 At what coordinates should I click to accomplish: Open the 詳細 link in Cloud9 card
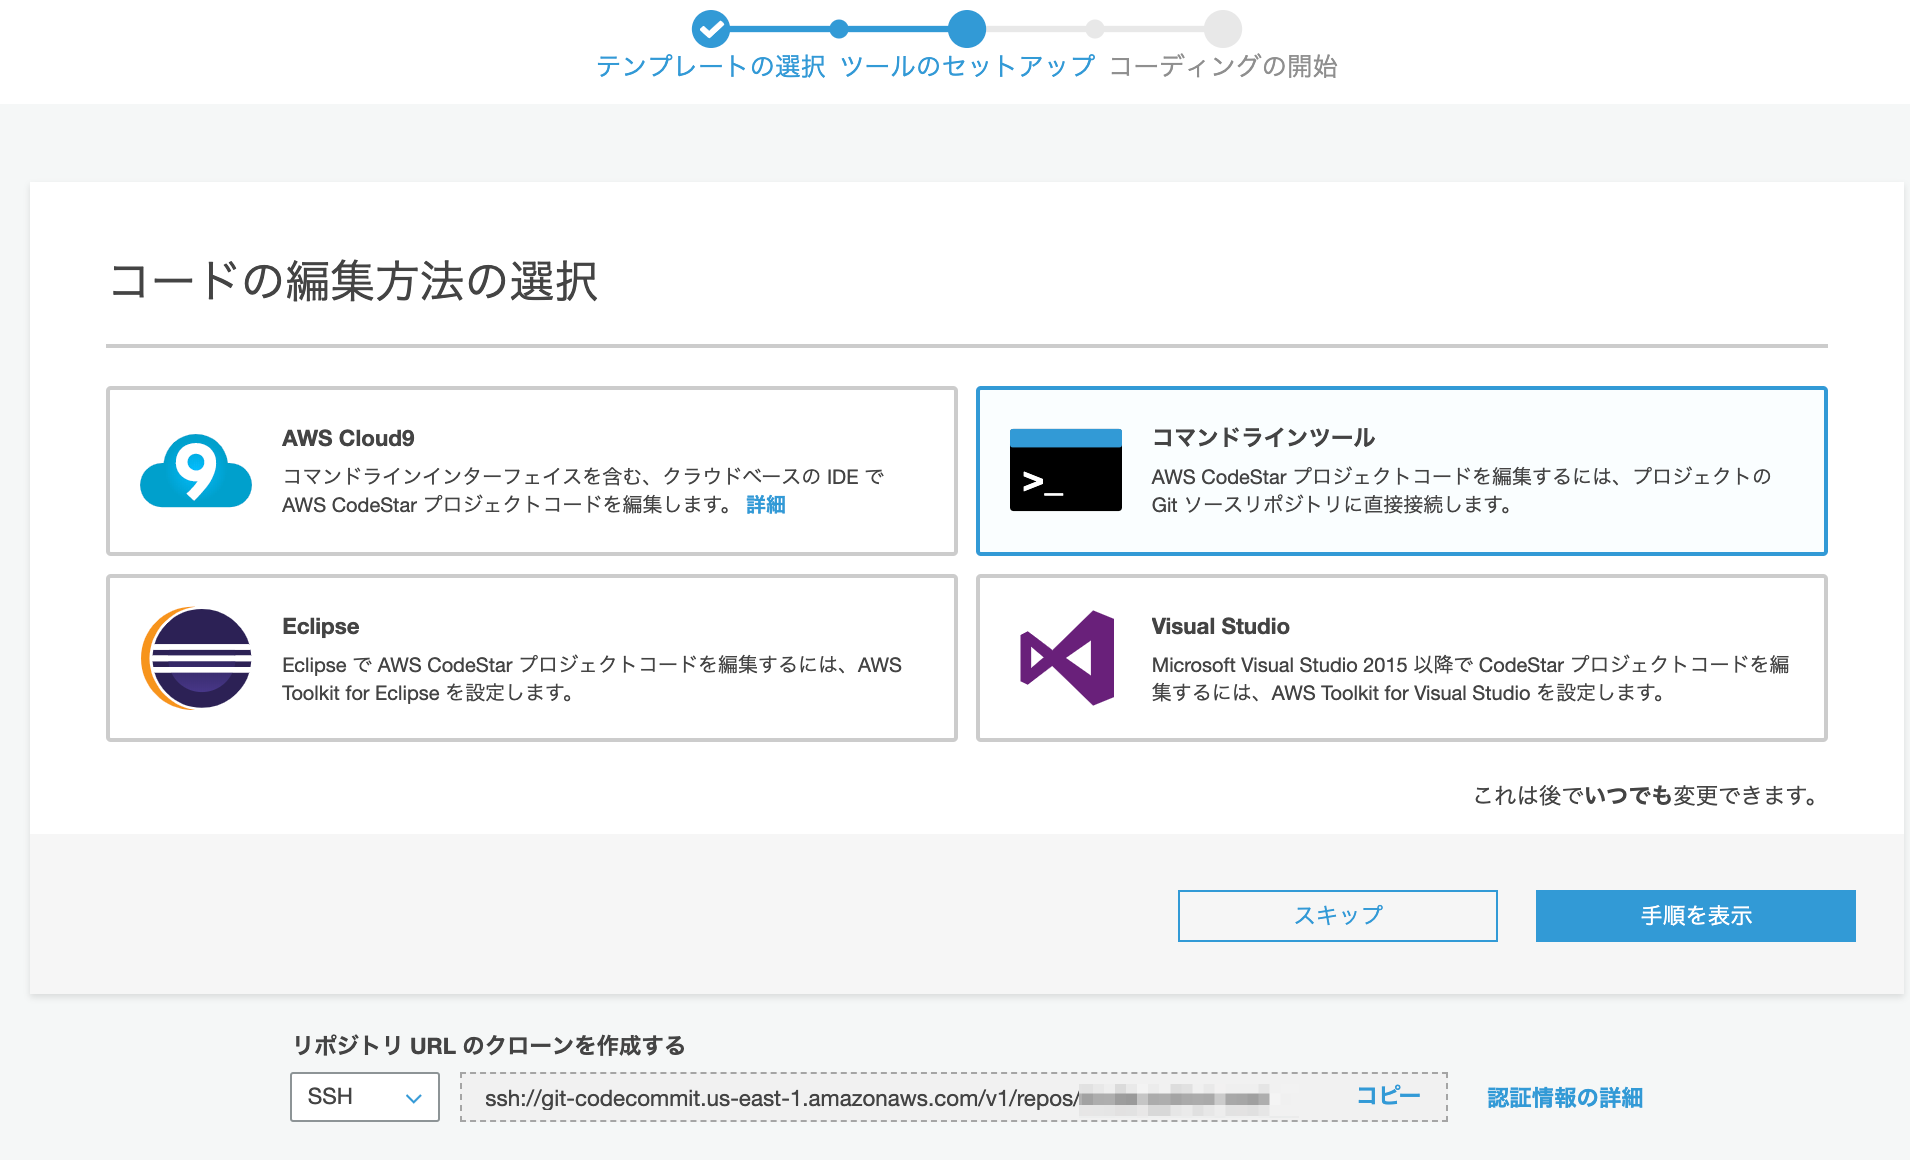766,505
